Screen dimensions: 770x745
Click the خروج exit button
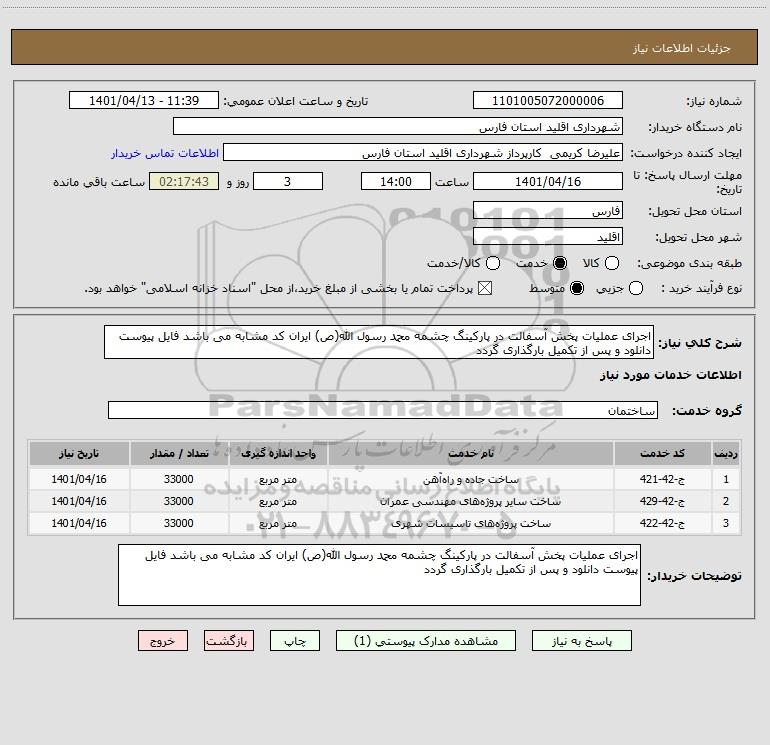pos(163,641)
